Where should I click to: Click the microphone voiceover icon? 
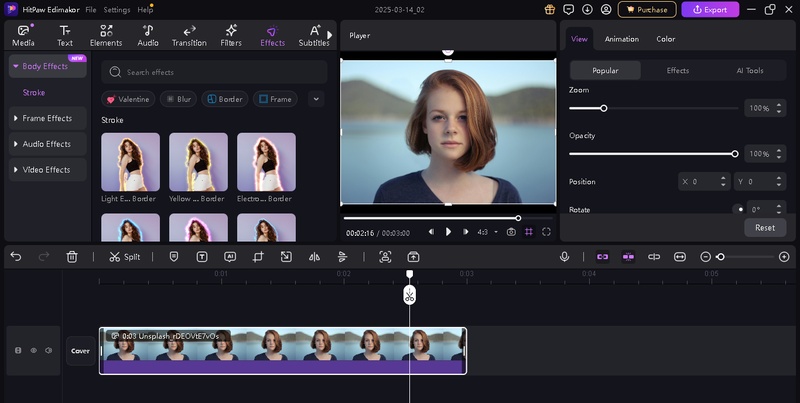coord(564,257)
